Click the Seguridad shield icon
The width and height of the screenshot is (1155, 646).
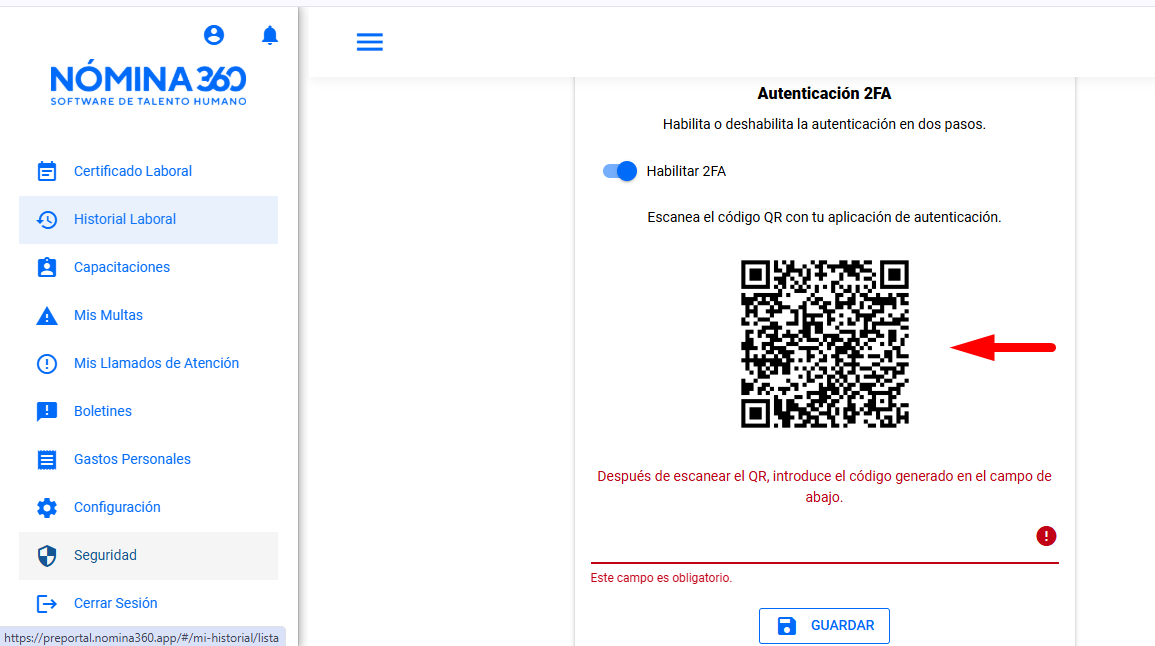tap(46, 555)
